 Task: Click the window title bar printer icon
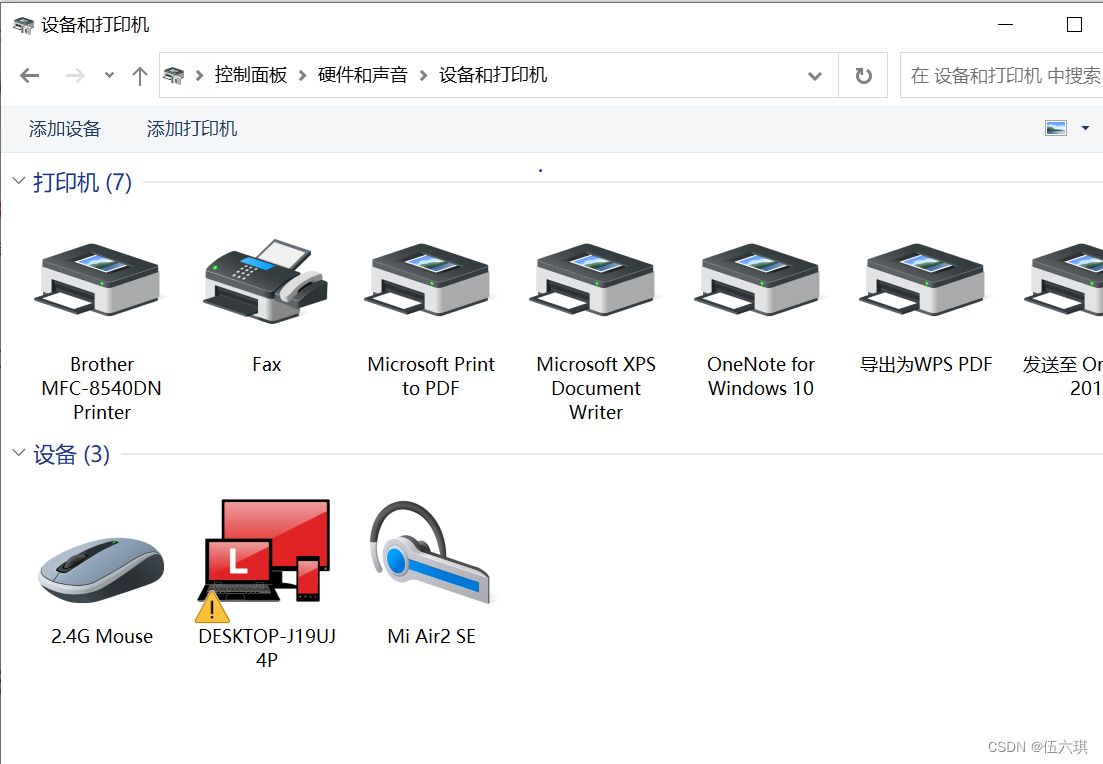click(23, 25)
